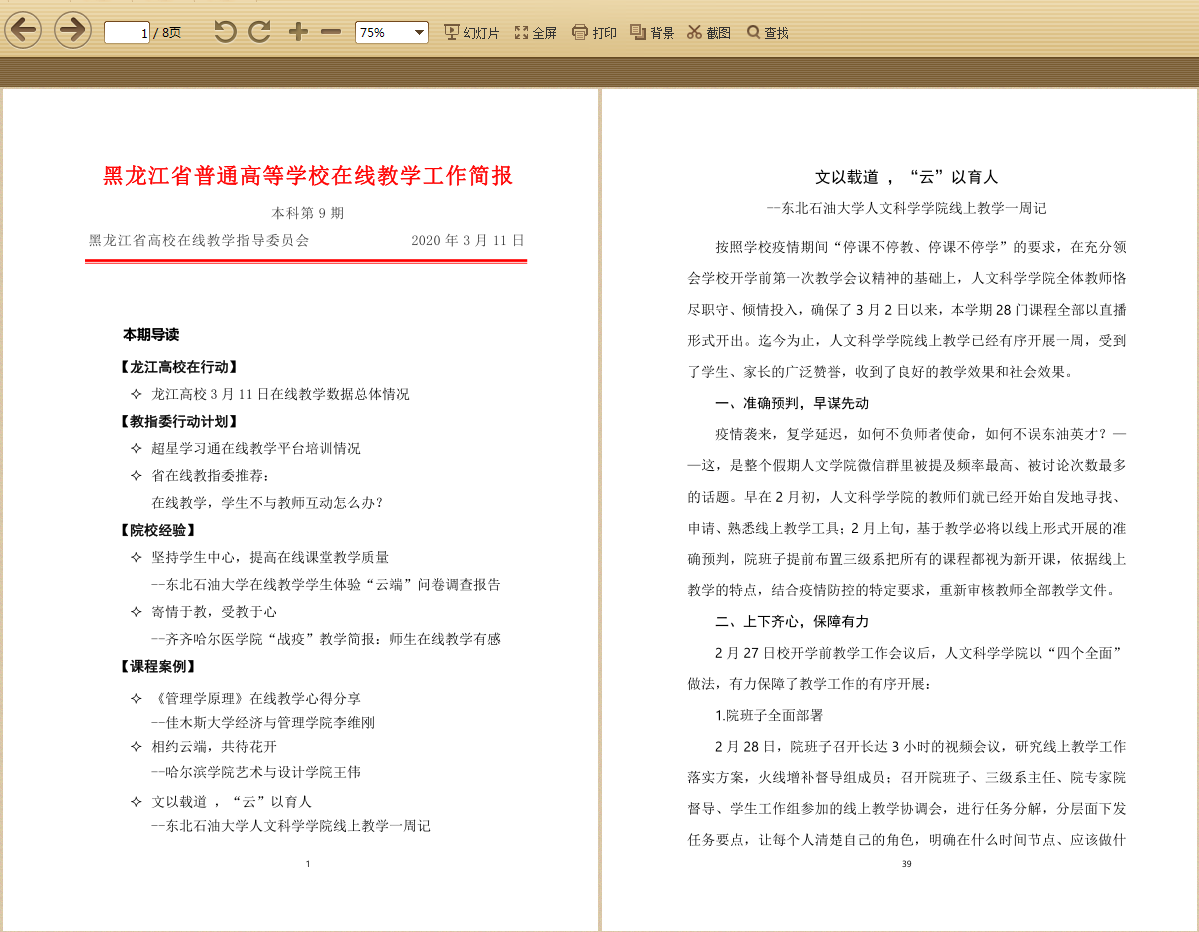Change the page background via the 背景 icon
Viewport: 1199px width, 932px height.
point(651,31)
